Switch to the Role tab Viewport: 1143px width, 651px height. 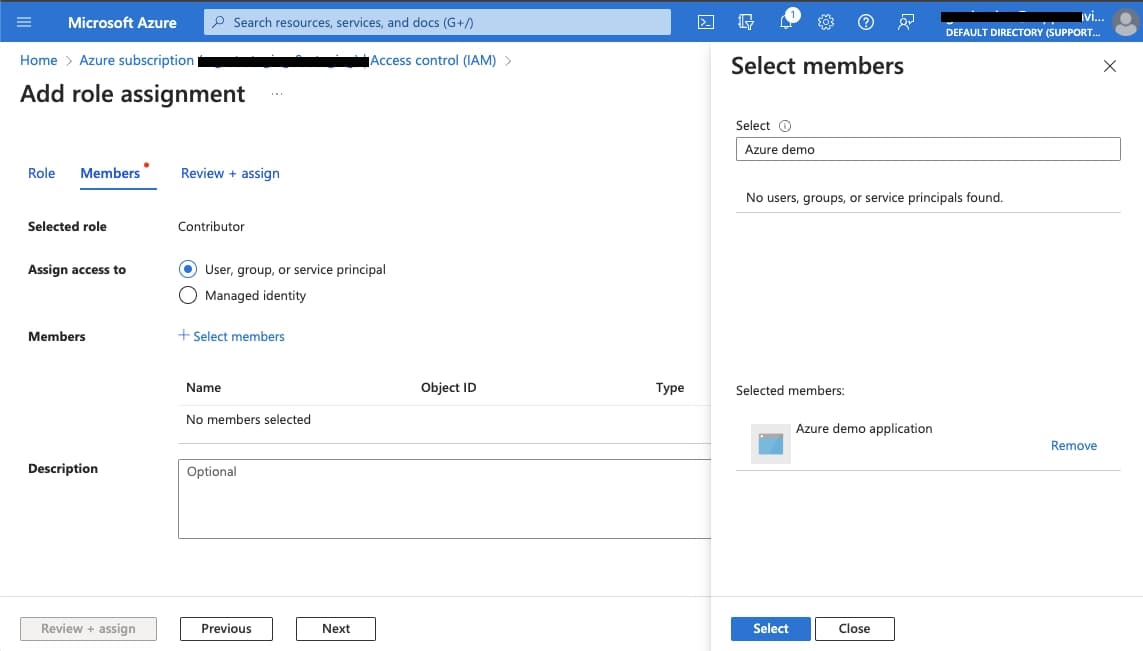41,173
